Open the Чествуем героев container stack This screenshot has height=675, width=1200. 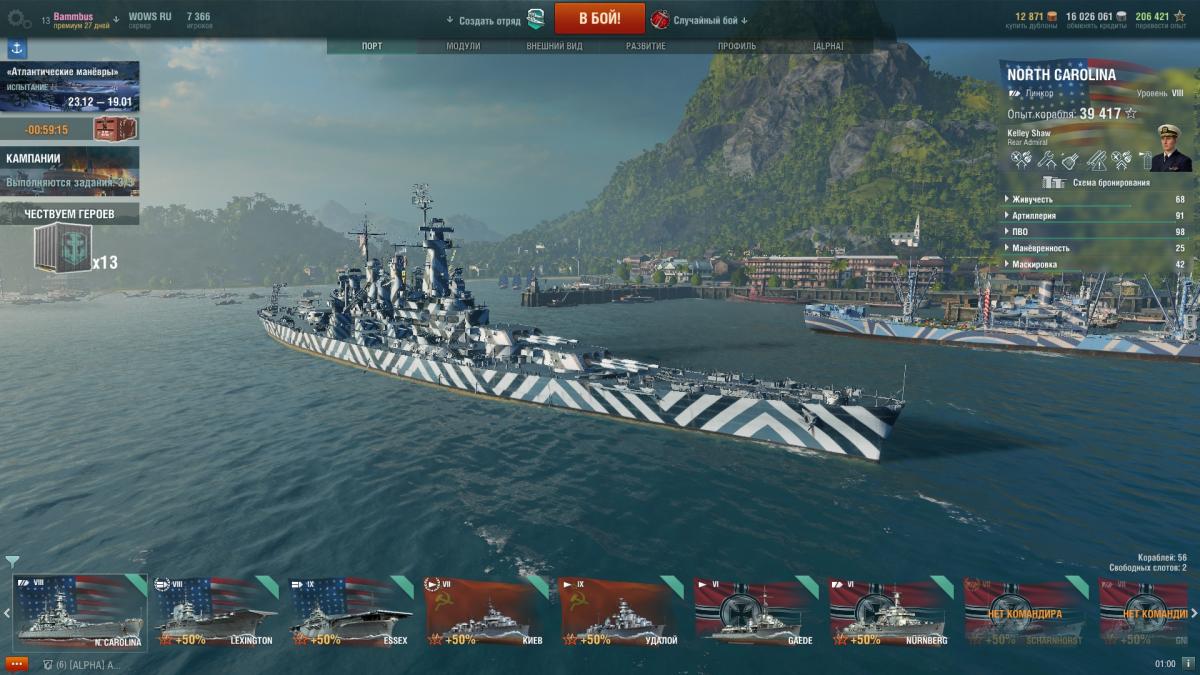pos(62,248)
